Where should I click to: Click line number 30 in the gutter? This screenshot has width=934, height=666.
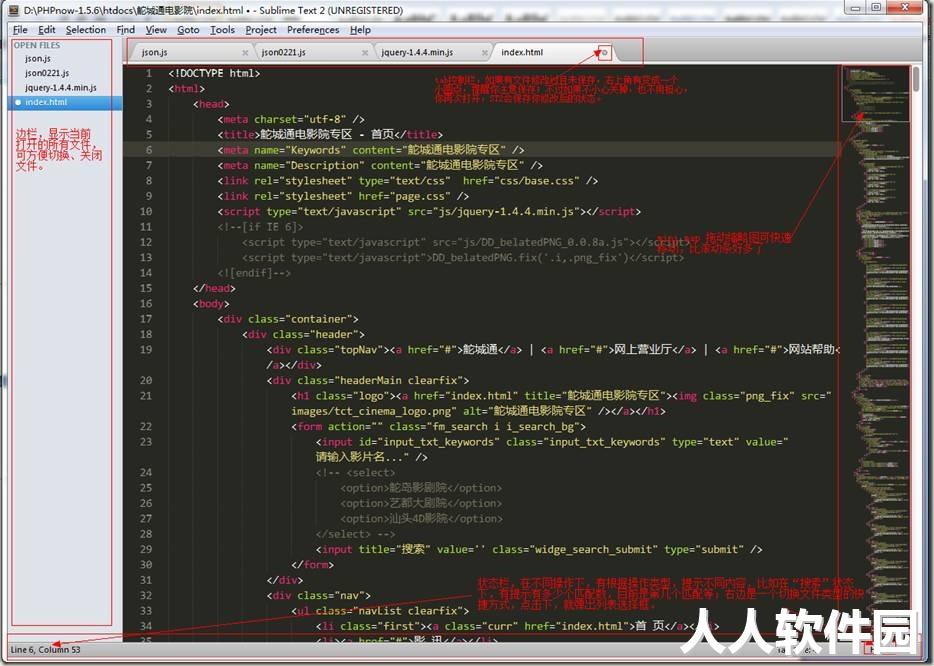(x=146, y=565)
